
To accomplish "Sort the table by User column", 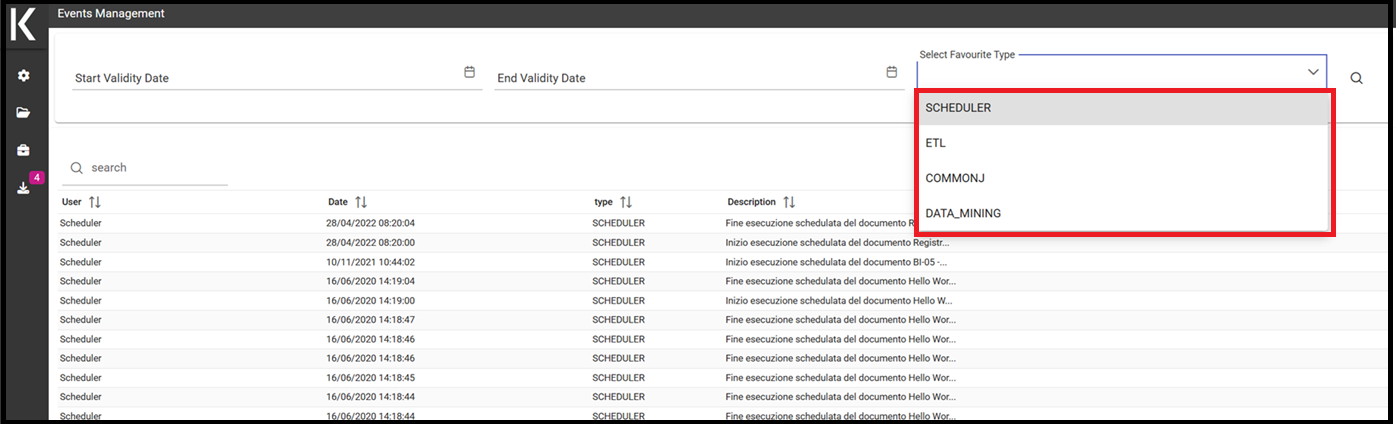I will [95, 202].
